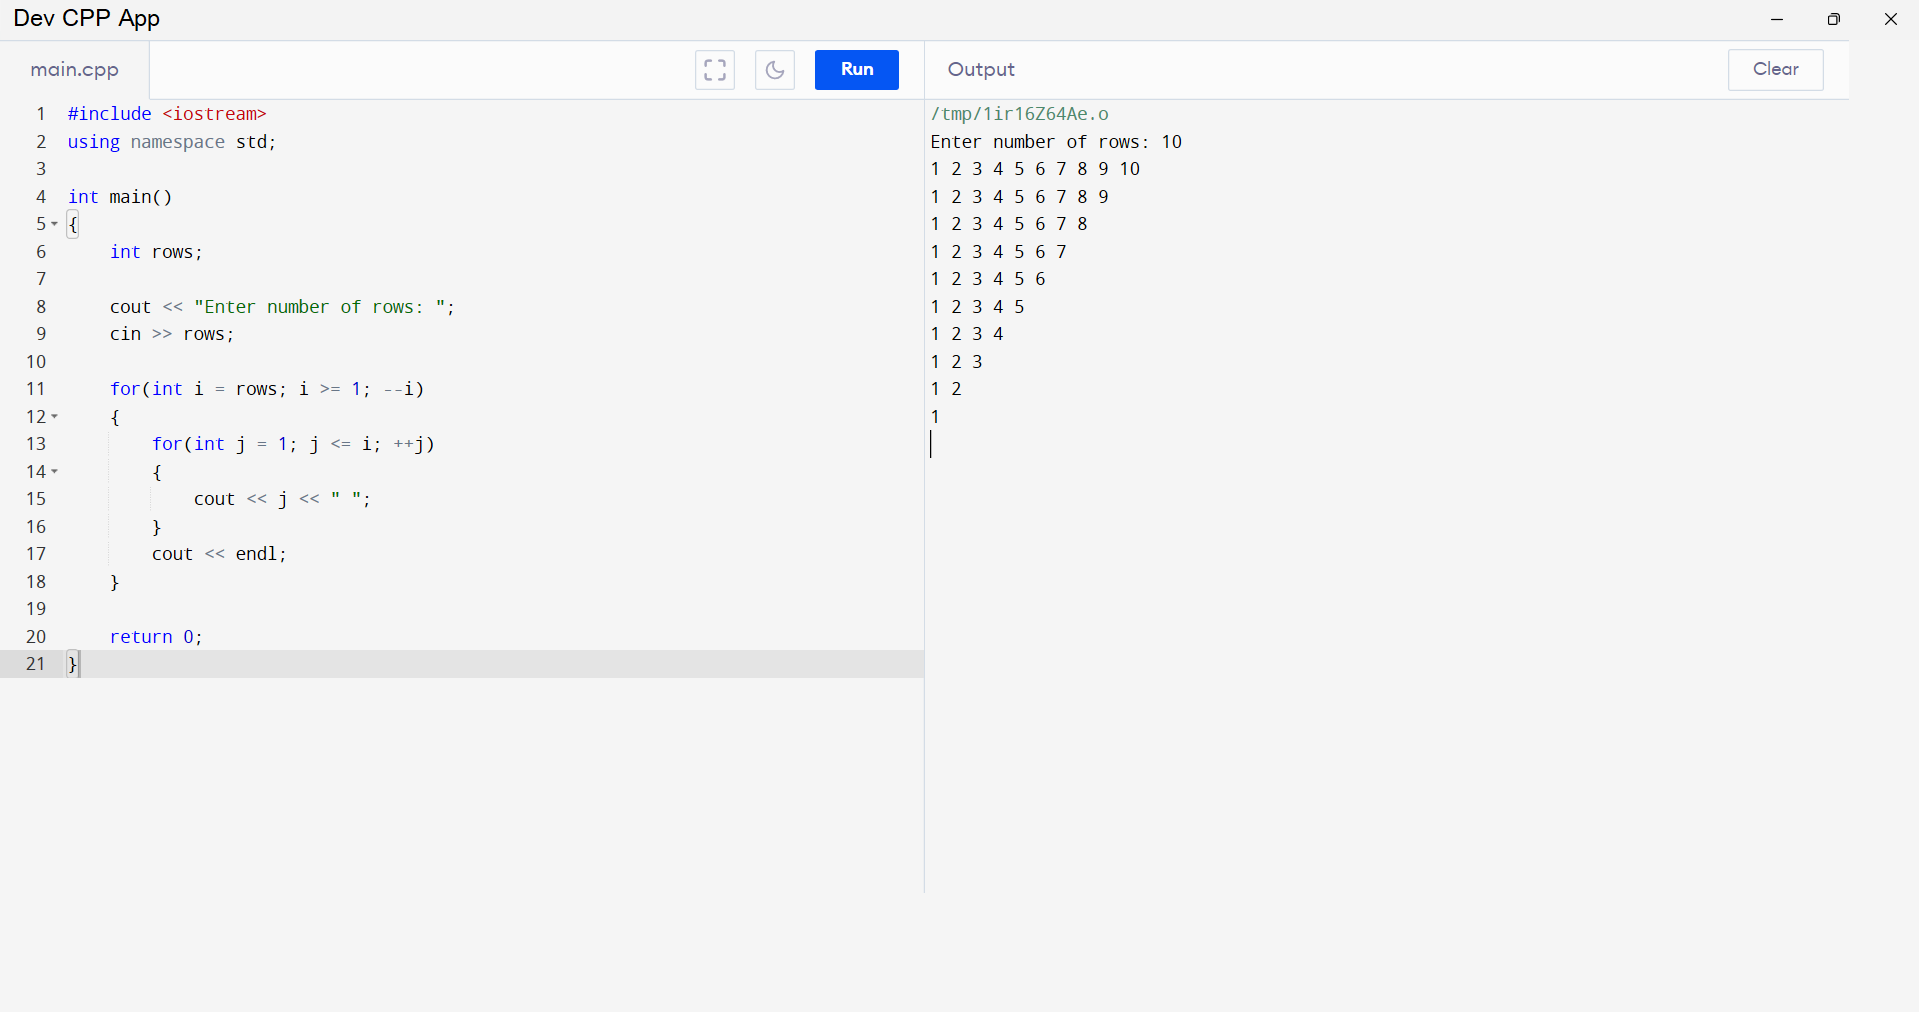Click the 'cin >> rows;' line
Viewport: 1919px width, 1012px height.
pos(172,334)
